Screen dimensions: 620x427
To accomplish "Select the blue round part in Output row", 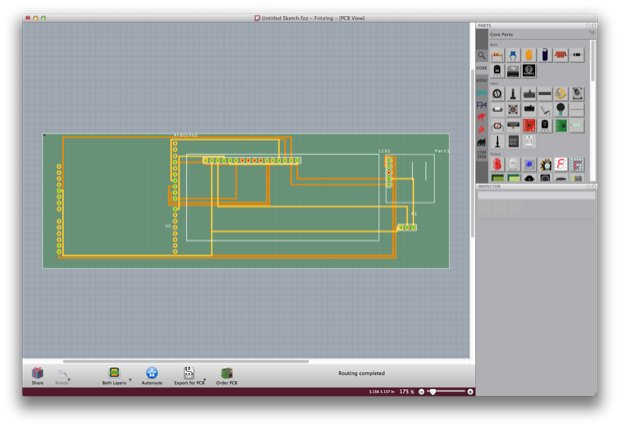I will point(529,164).
